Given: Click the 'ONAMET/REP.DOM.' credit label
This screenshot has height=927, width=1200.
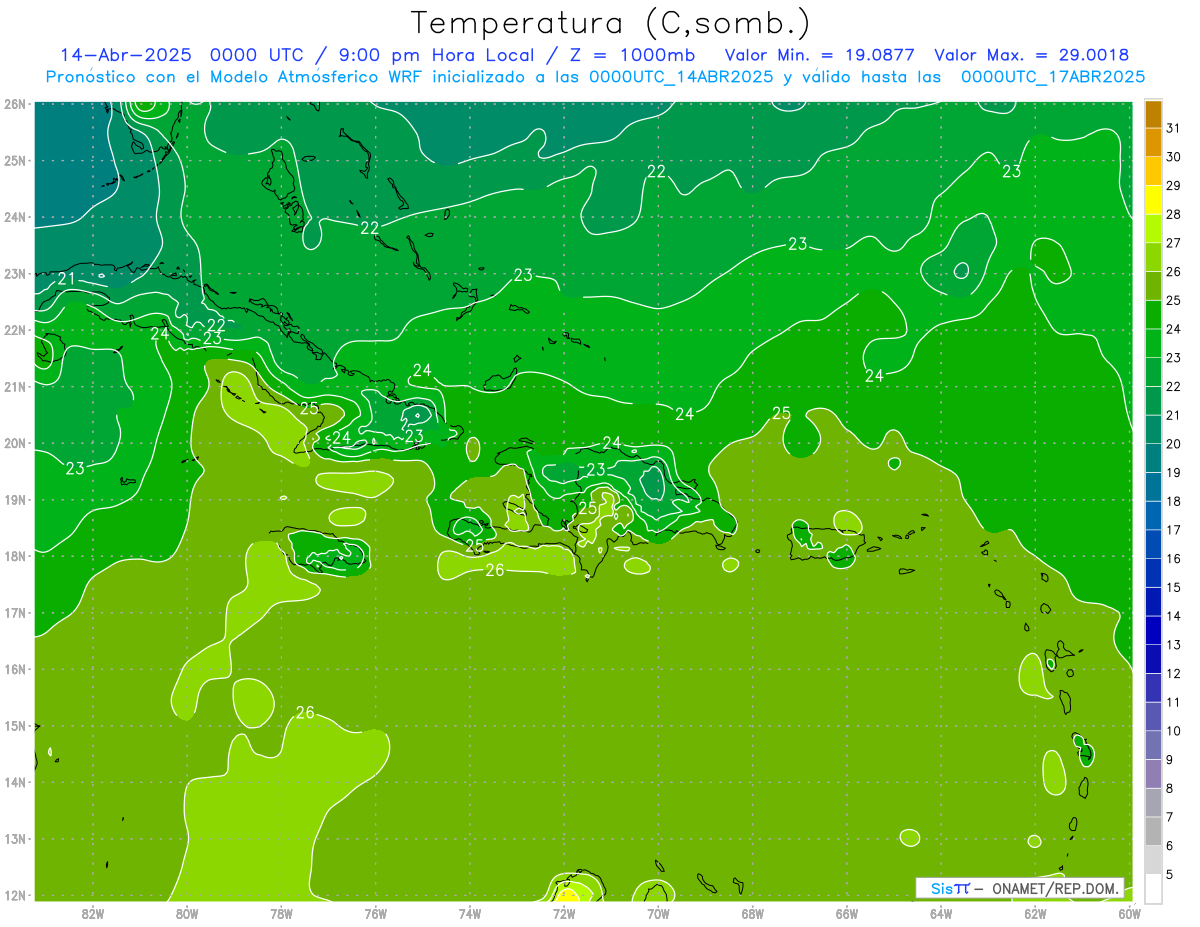Looking at the screenshot, I should point(1054,888).
